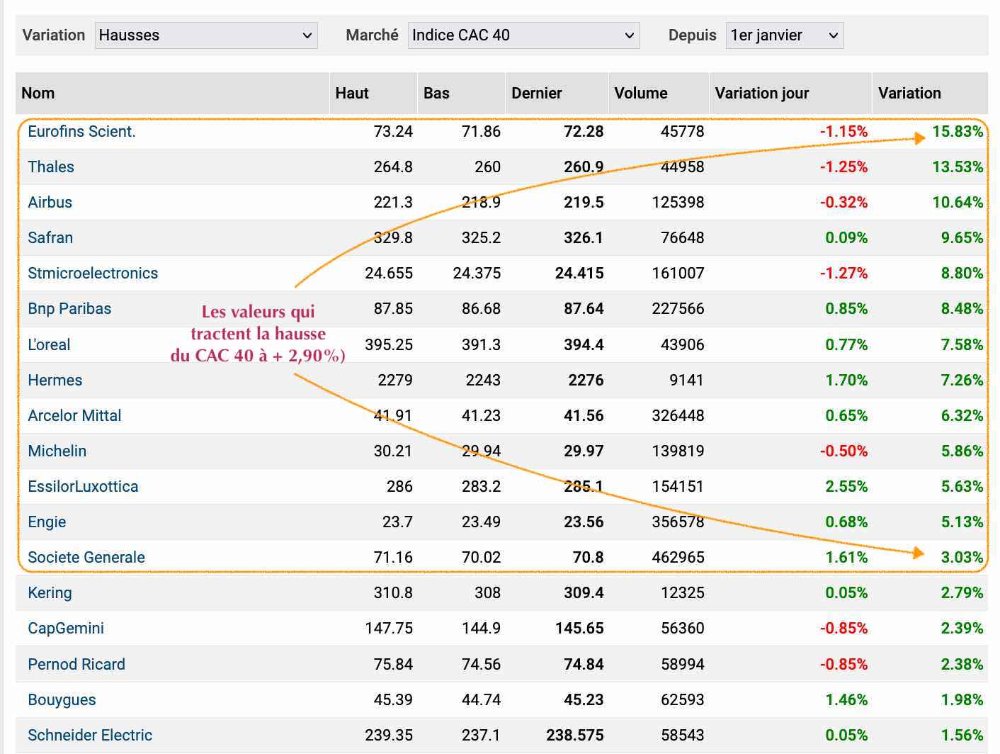Open the Bnp Paribas link
The width and height of the screenshot is (1000, 754).
pos(69,309)
